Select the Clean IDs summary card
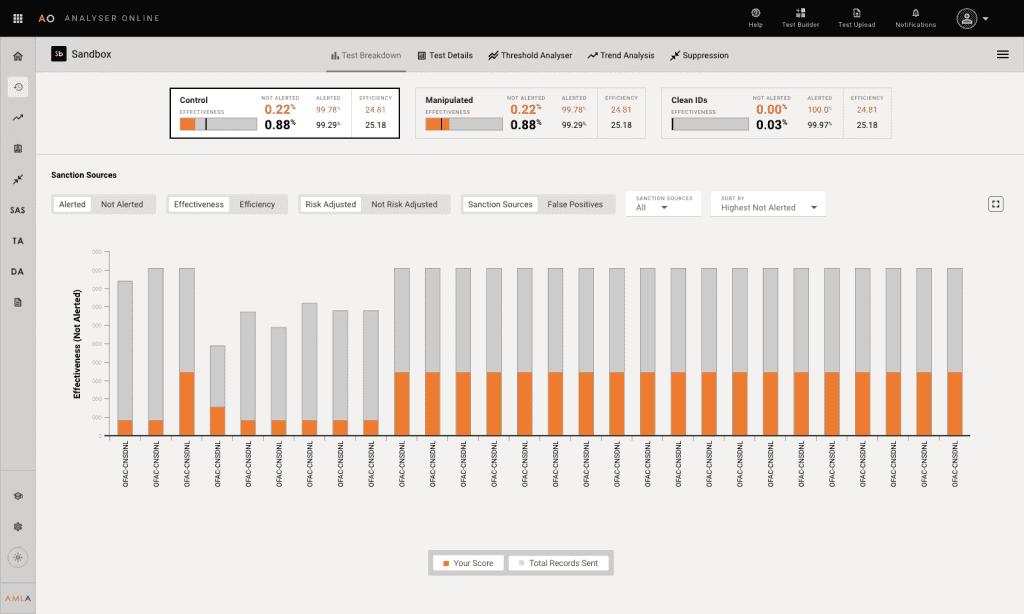The image size is (1024, 614). click(775, 112)
